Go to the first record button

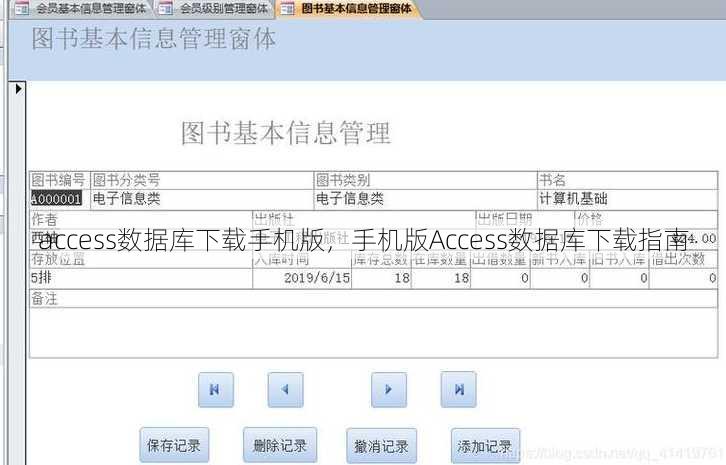(216, 390)
